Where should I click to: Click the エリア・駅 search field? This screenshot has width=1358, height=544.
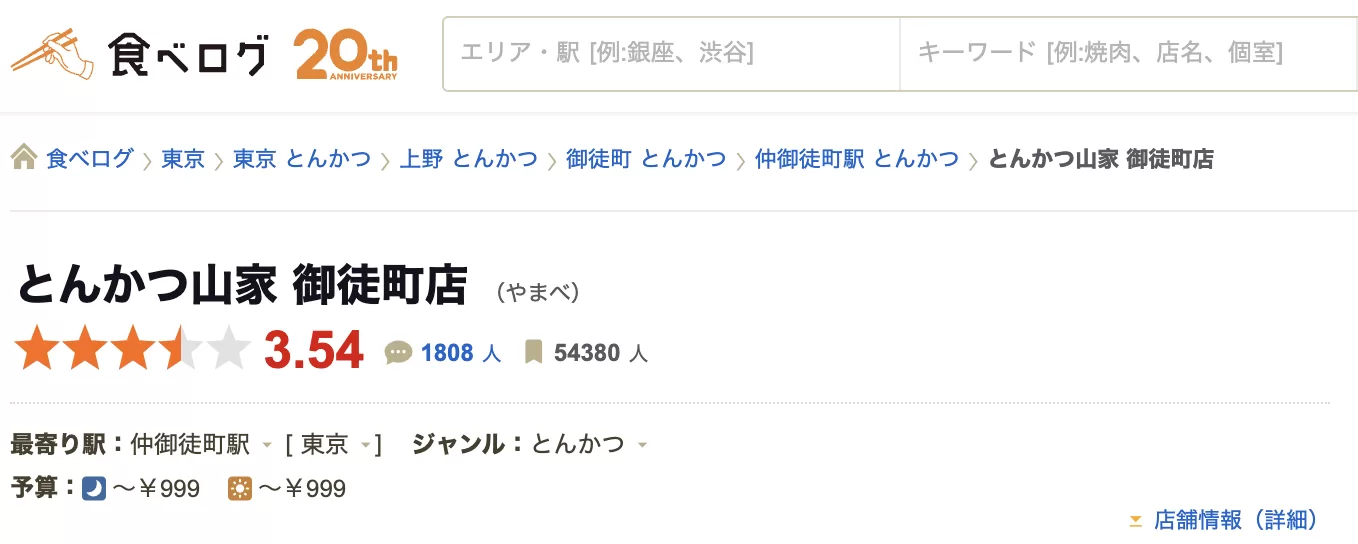(x=672, y=53)
